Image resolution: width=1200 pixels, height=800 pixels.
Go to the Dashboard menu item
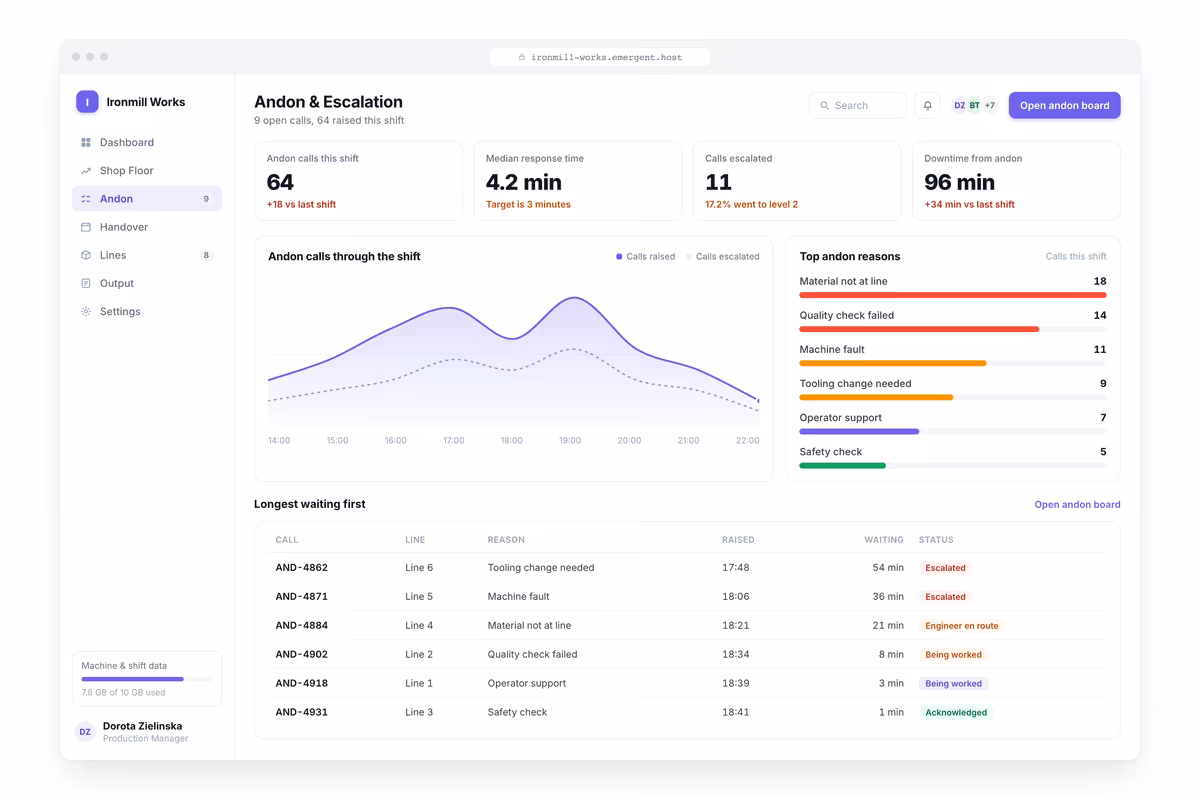pos(147,143)
